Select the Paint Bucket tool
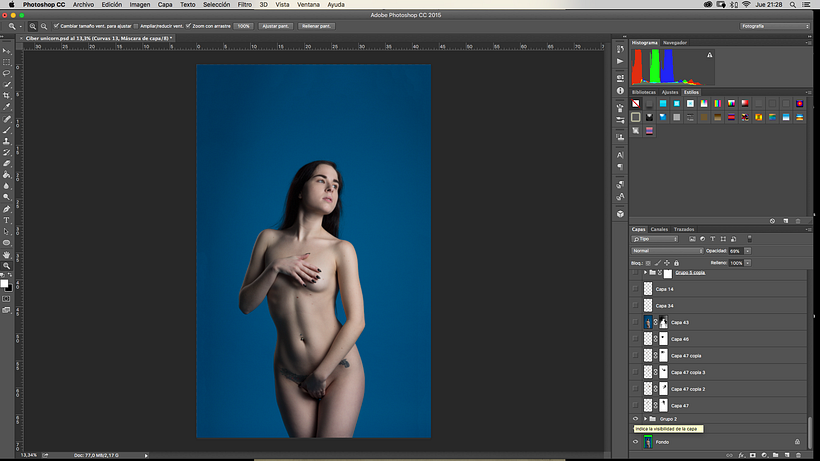This screenshot has width=820, height=461. (x=6, y=175)
